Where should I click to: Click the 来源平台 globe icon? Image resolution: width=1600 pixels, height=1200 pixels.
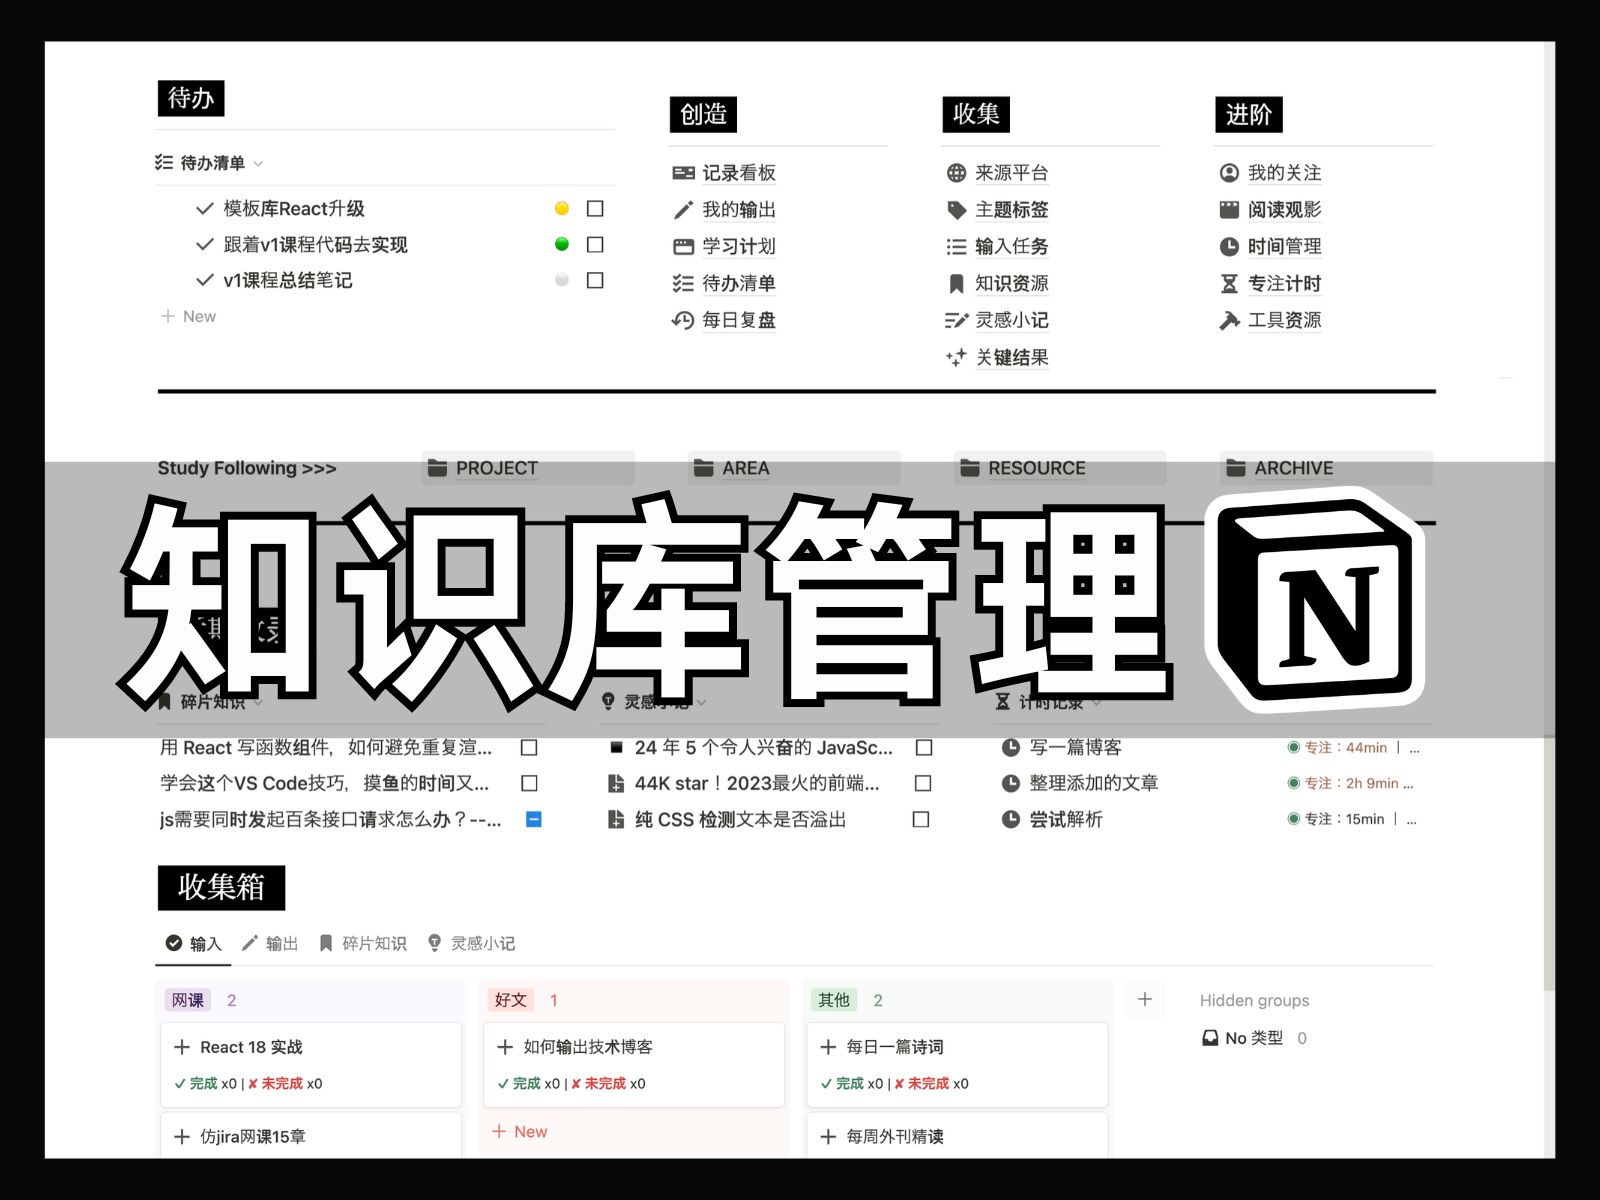click(956, 173)
